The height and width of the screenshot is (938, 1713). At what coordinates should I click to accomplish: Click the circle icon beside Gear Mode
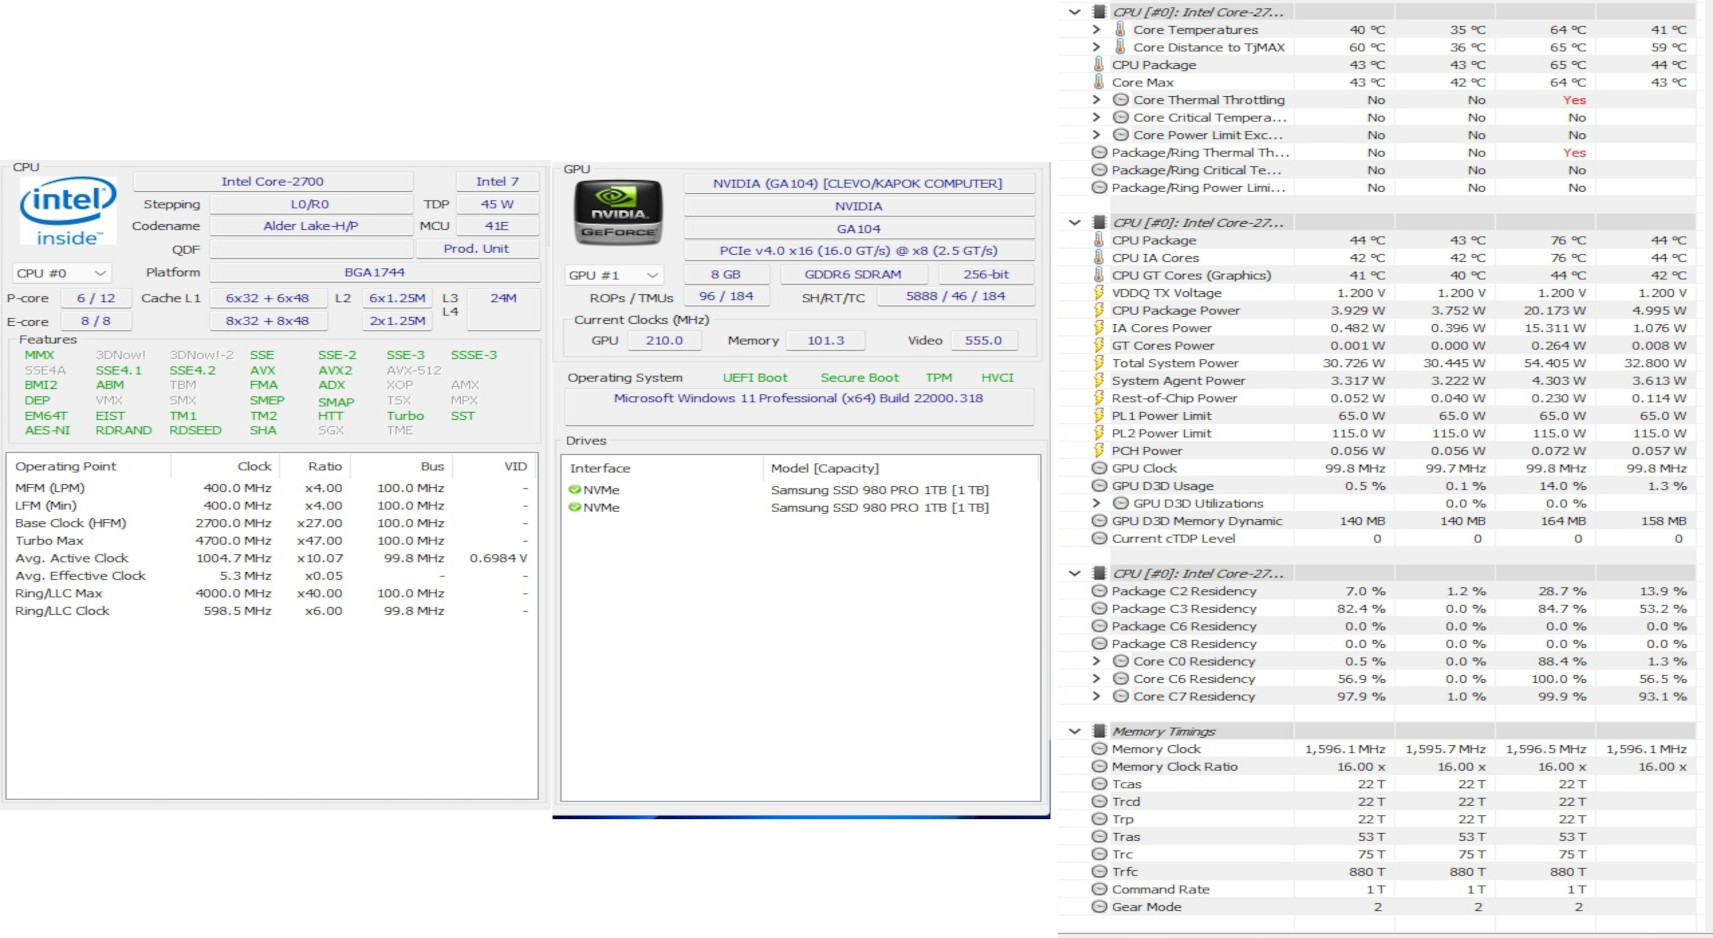[1099, 907]
